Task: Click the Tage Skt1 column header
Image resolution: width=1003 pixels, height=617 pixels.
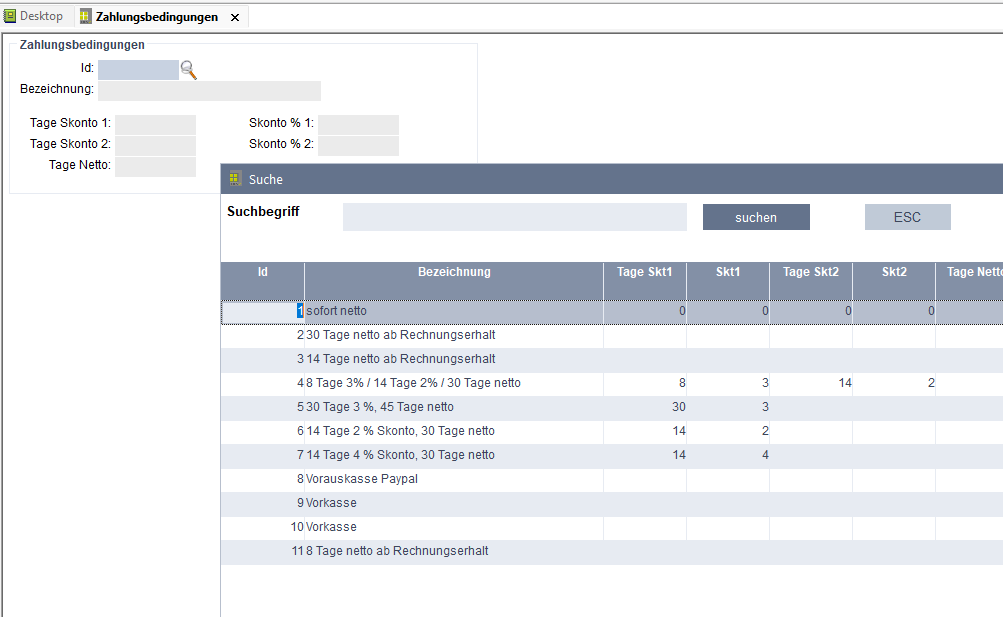Action: coord(645,272)
